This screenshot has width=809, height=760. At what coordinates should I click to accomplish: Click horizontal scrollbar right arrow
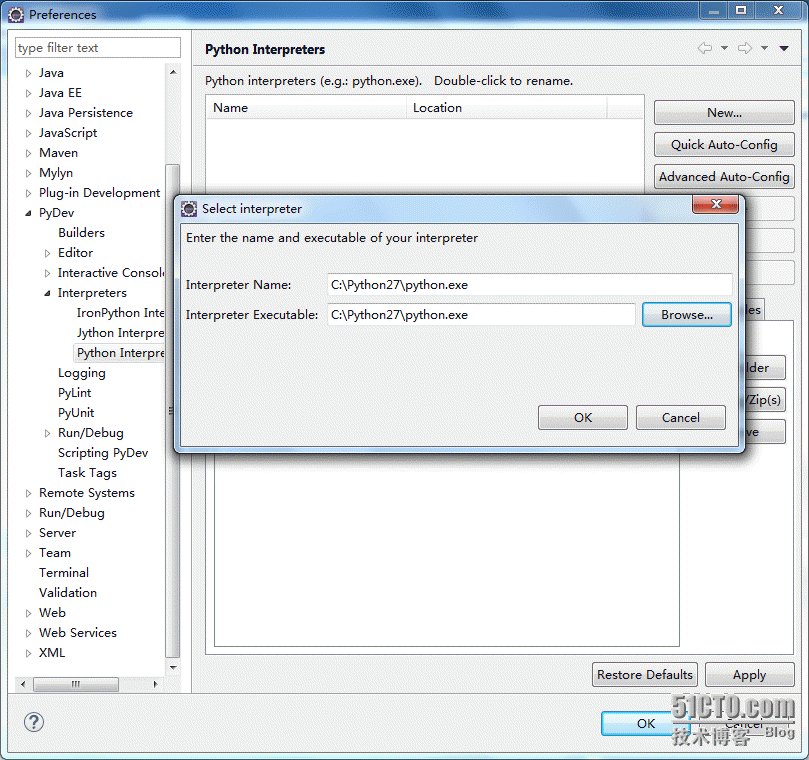tap(155, 684)
